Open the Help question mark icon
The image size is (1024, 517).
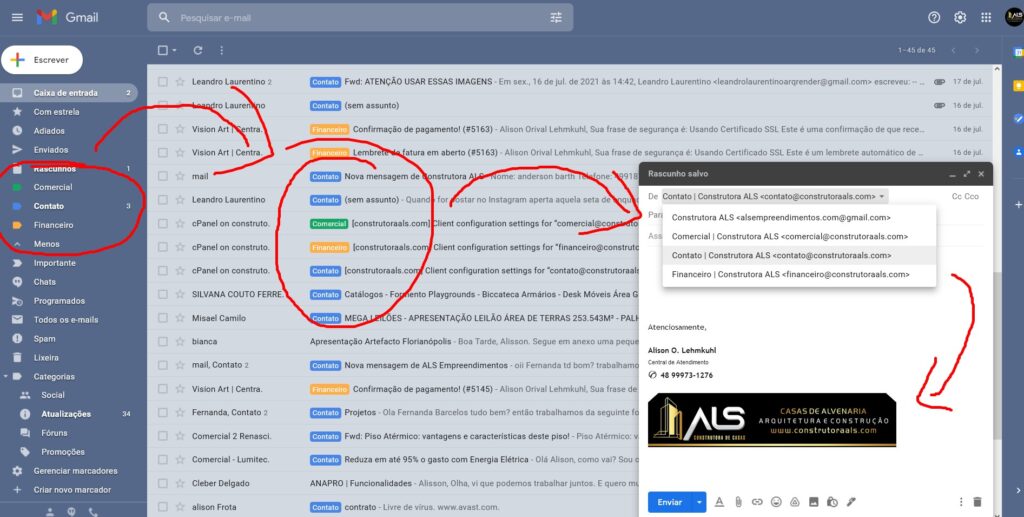(934, 18)
